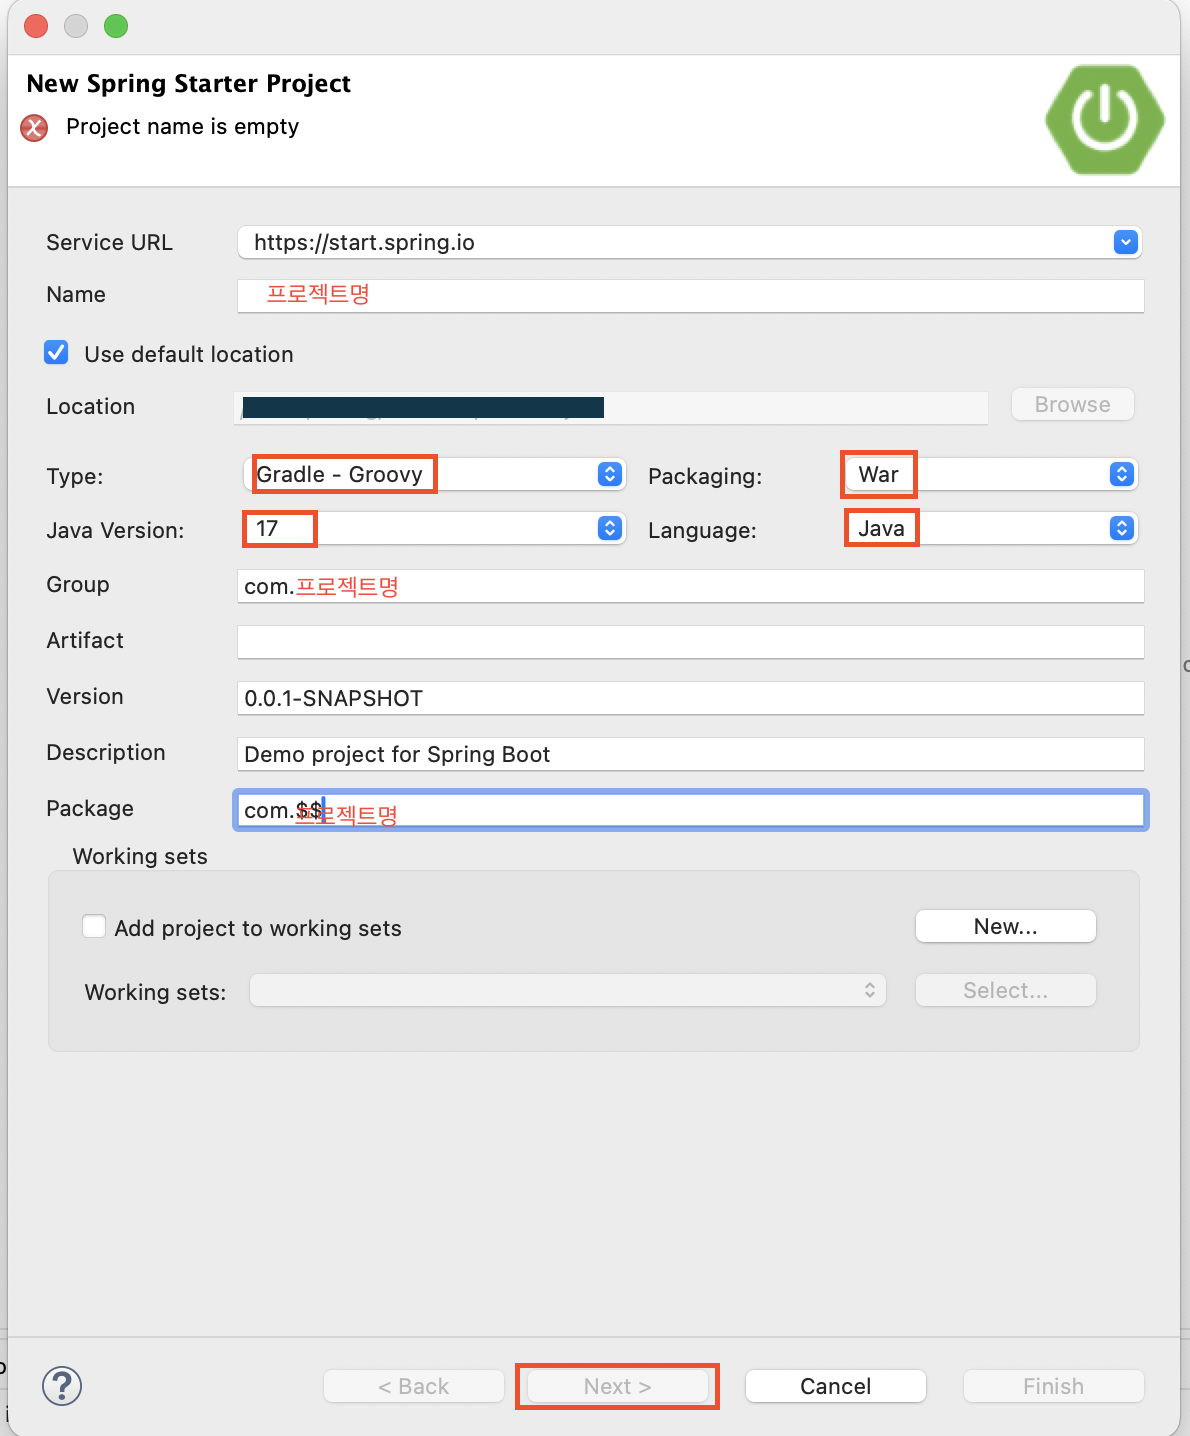Focus the Package input field
Image resolution: width=1190 pixels, height=1436 pixels.
coord(691,810)
